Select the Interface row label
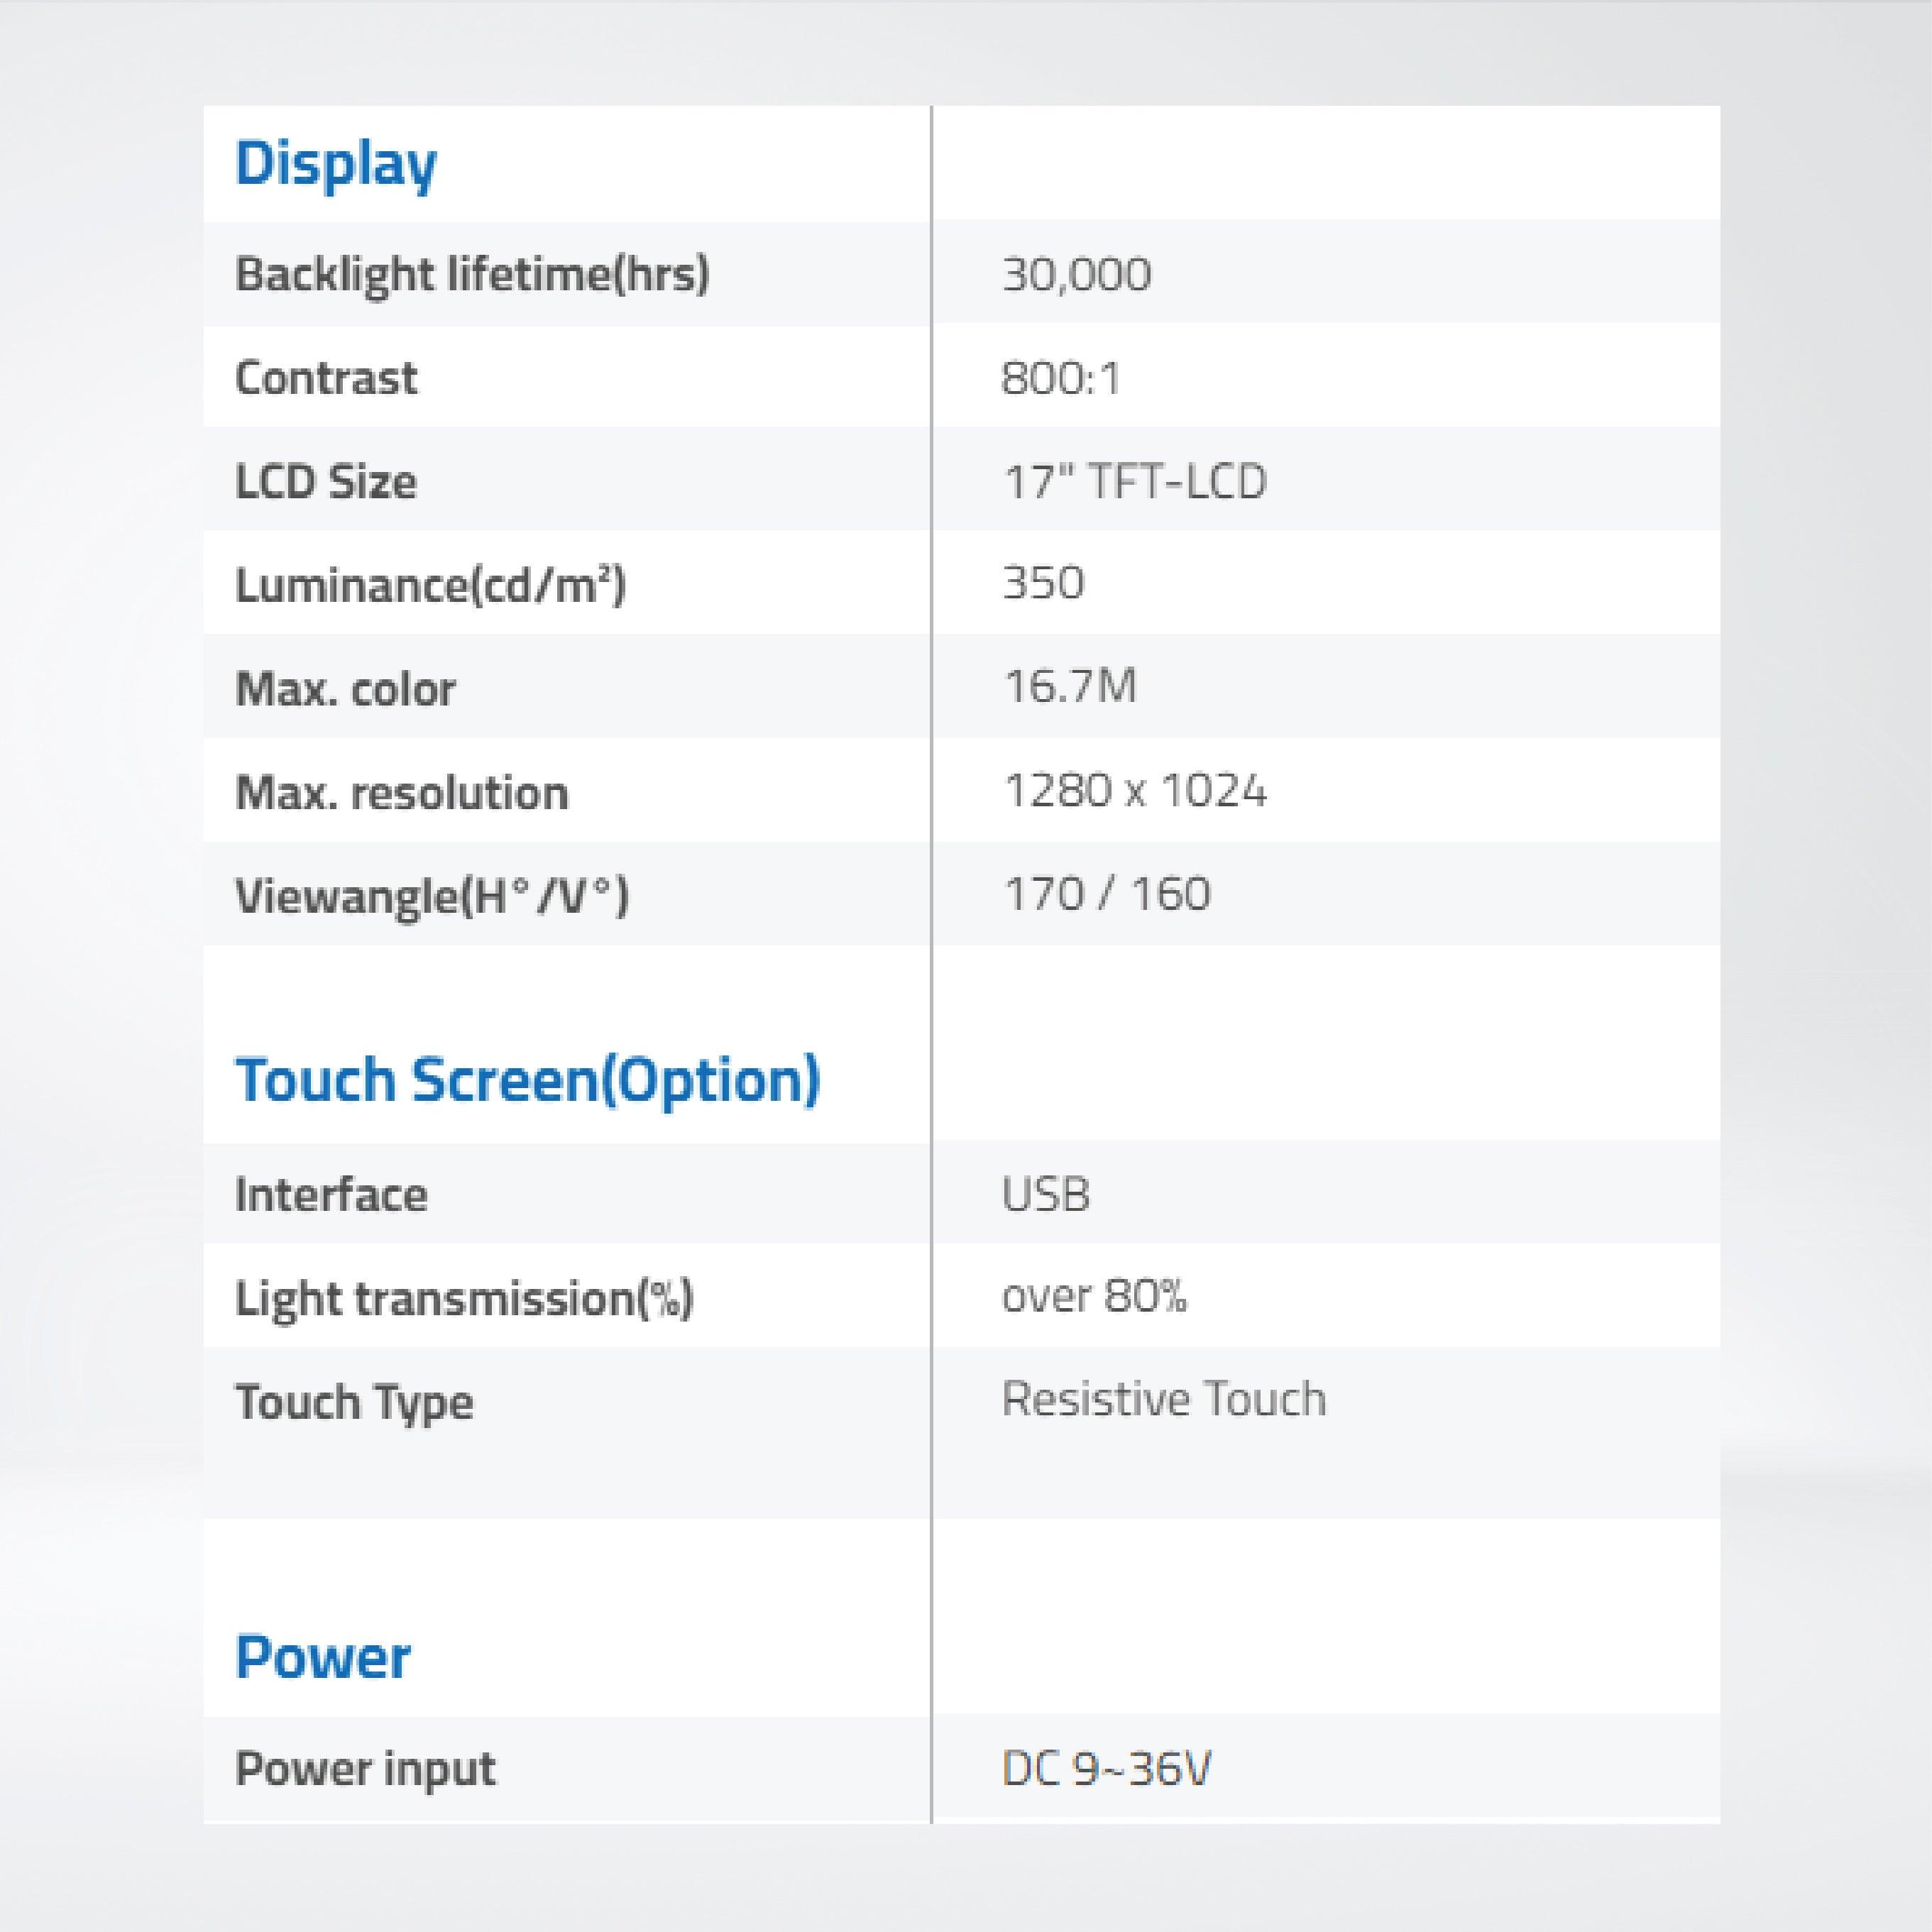The image size is (1932, 1932). coord(331,1195)
